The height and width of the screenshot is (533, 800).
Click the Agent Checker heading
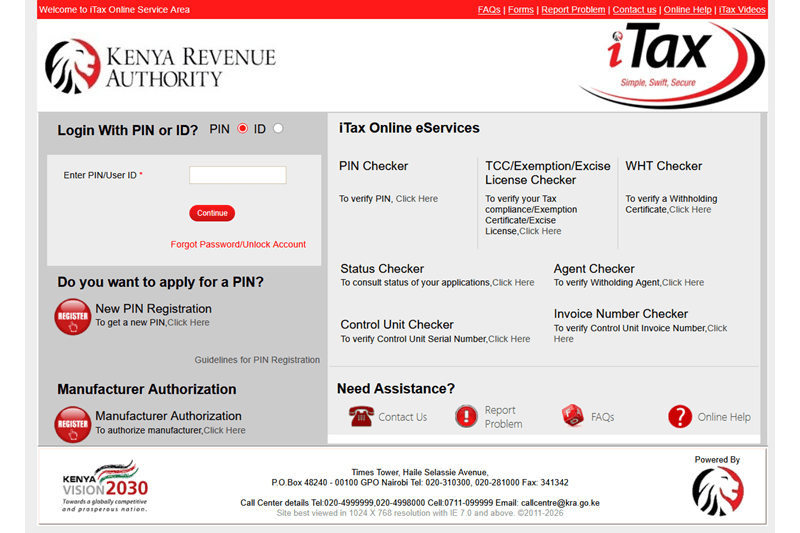(x=594, y=269)
